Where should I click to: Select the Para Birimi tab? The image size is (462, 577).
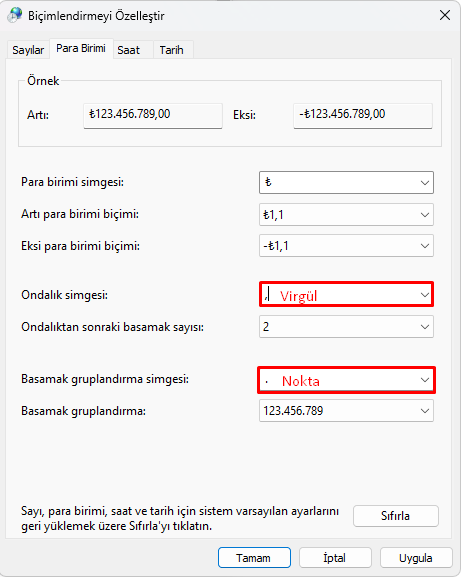click(81, 48)
